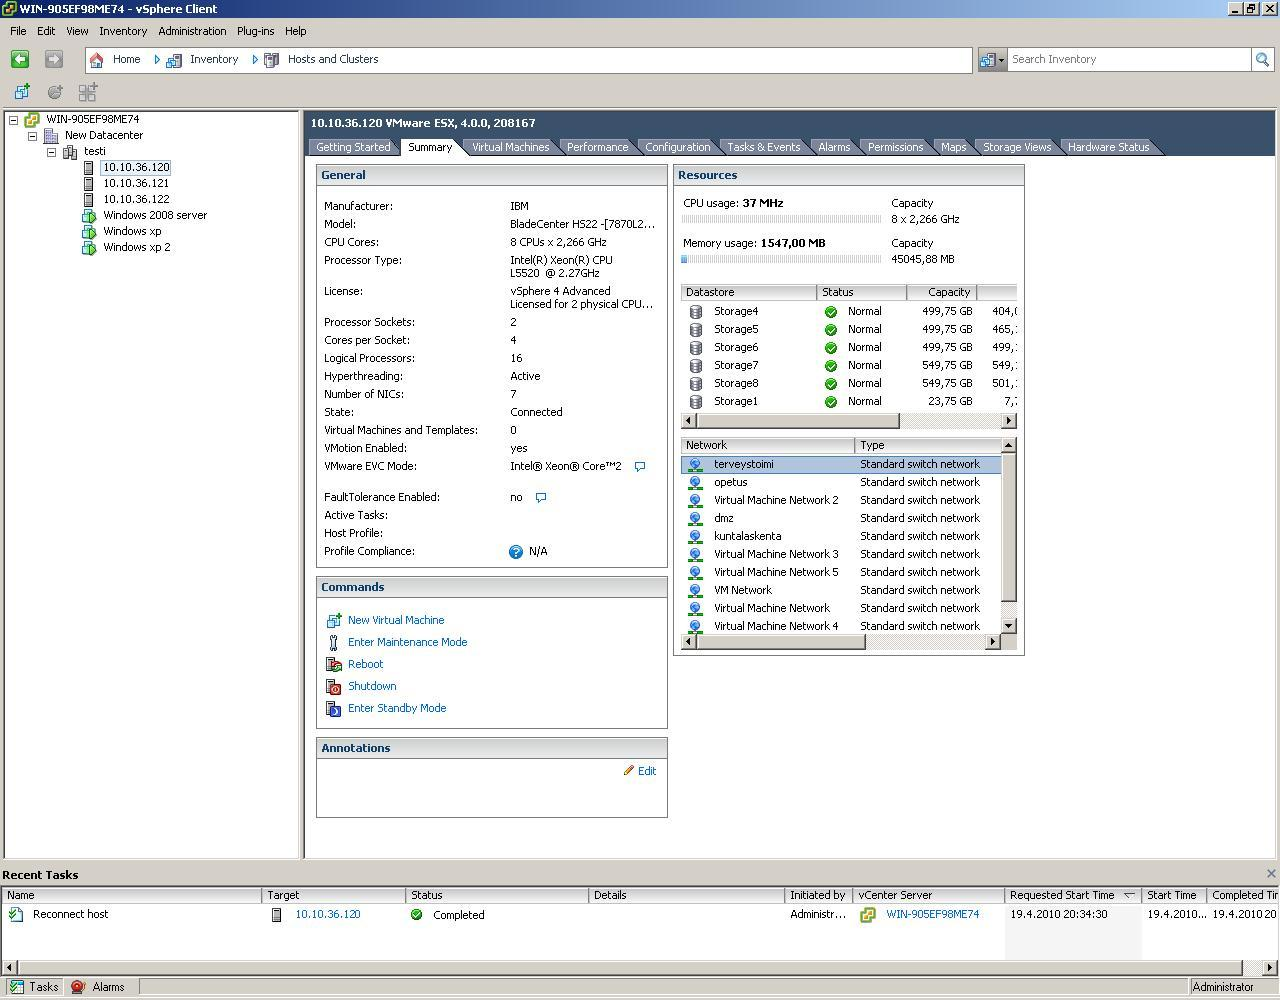The width and height of the screenshot is (1280, 1000).
Task: Click the WIN-905EF98ME74 vCenter Server link
Action: tap(932, 914)
